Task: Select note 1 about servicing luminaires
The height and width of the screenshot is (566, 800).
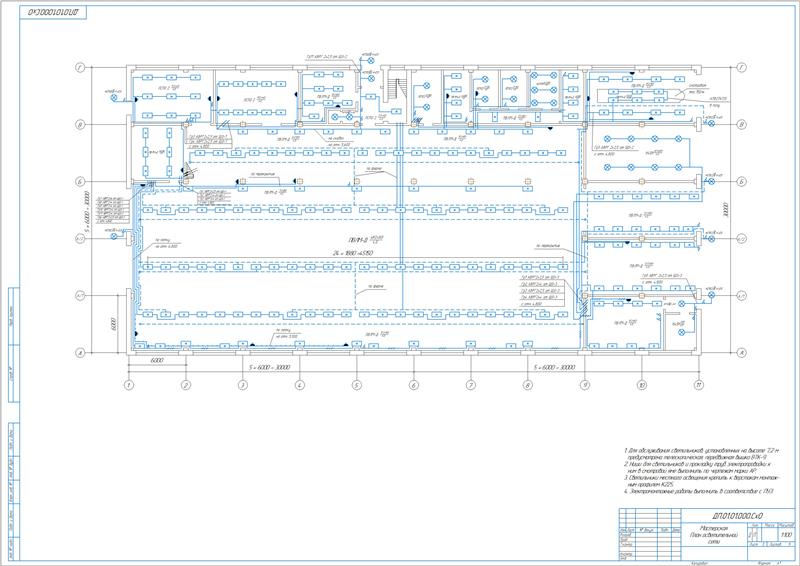Action: pyautogui.click(x=702, y=454)
